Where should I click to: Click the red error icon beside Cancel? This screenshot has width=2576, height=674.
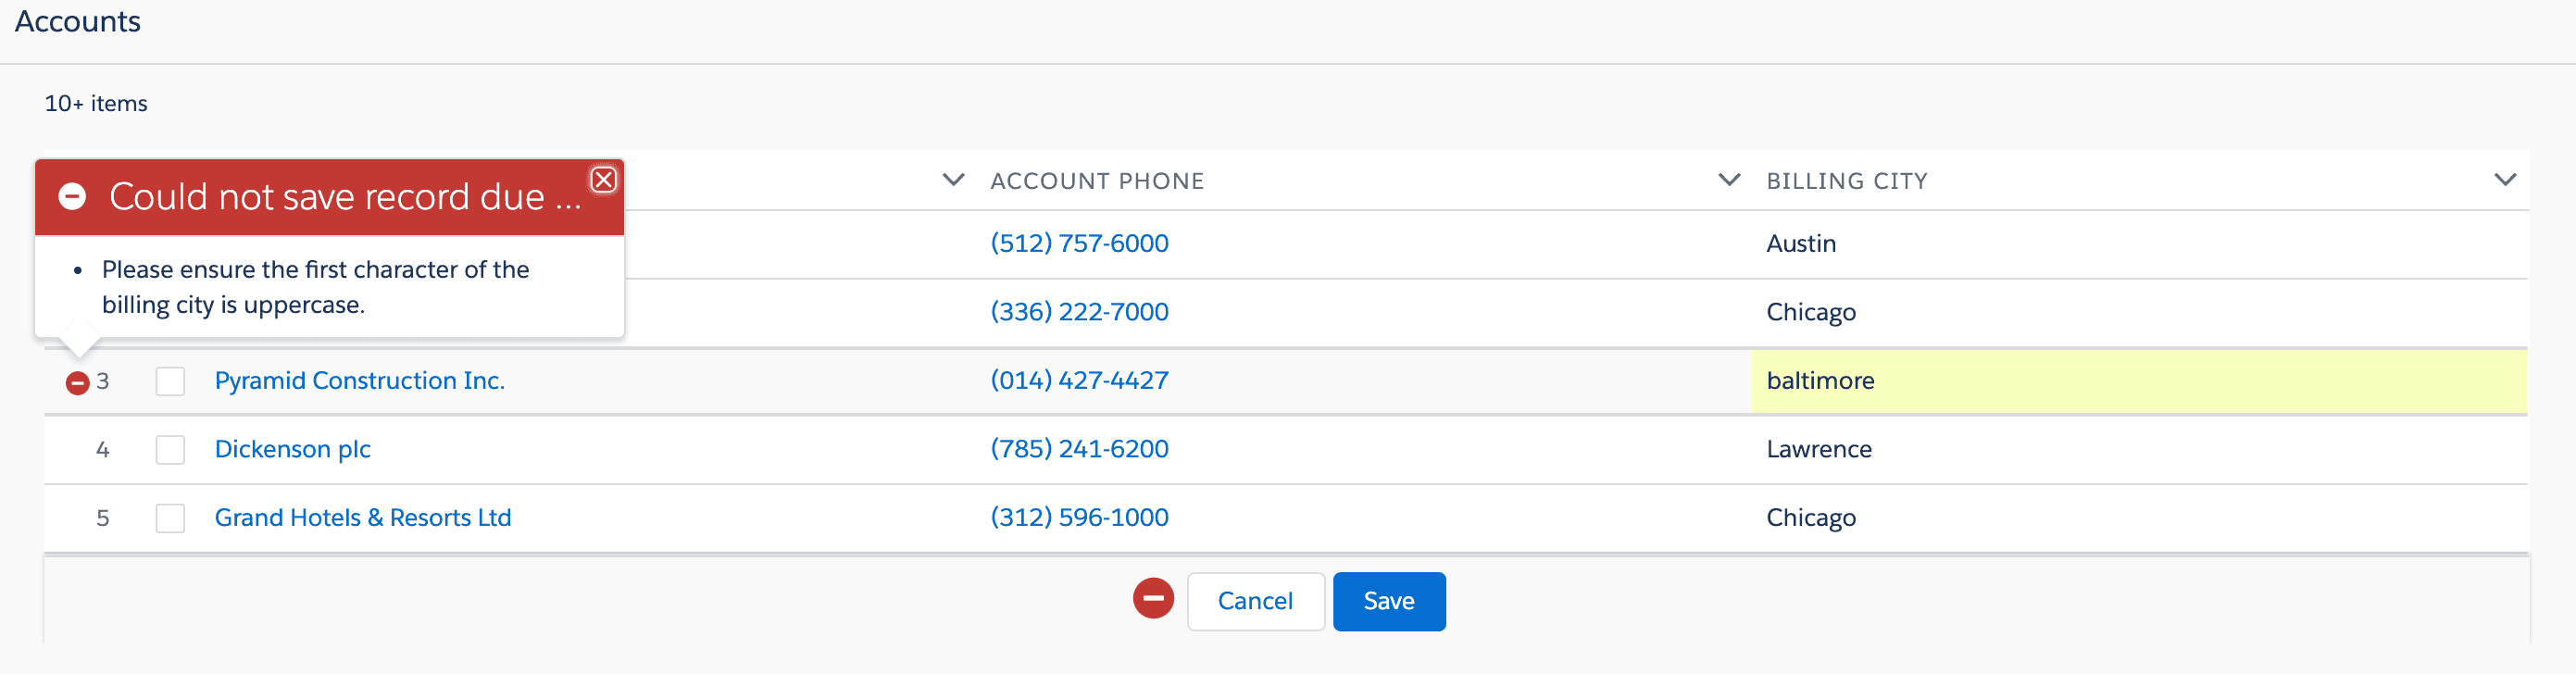(x=1153, y=599)
